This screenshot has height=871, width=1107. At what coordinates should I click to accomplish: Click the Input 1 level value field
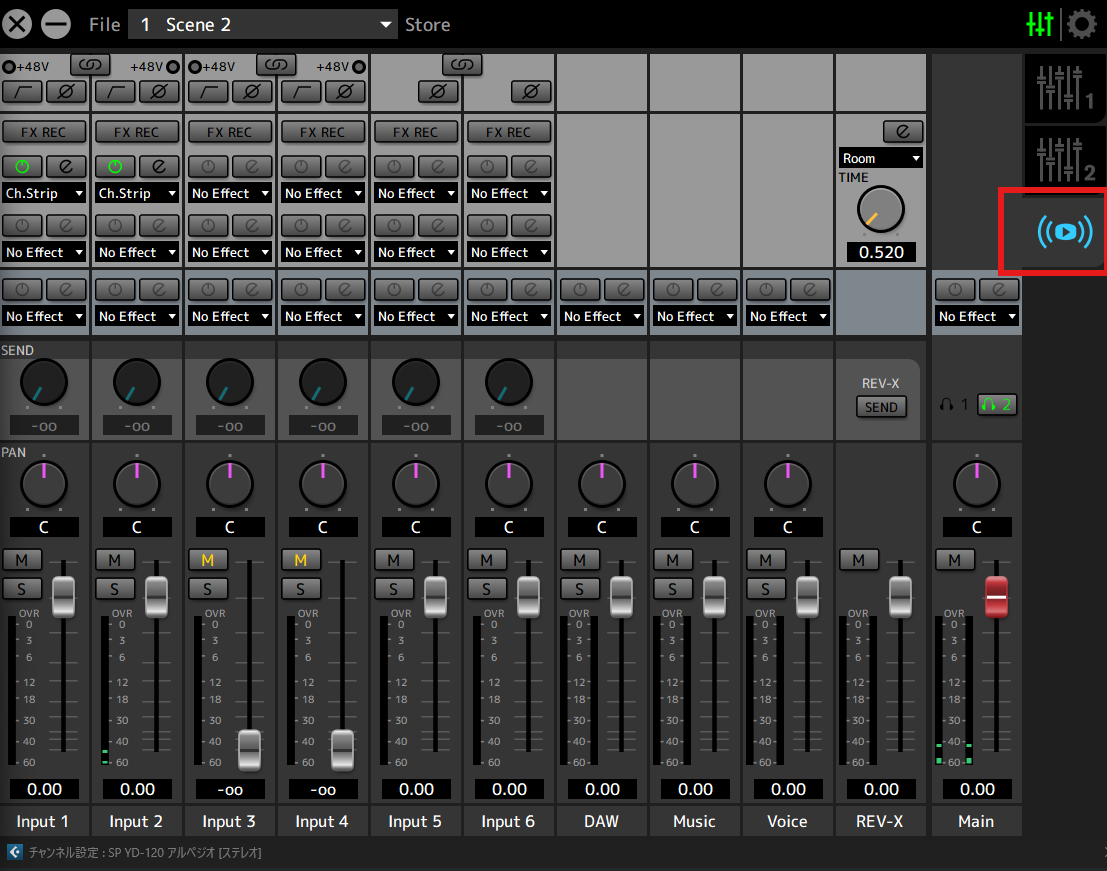tap(44, 789)
